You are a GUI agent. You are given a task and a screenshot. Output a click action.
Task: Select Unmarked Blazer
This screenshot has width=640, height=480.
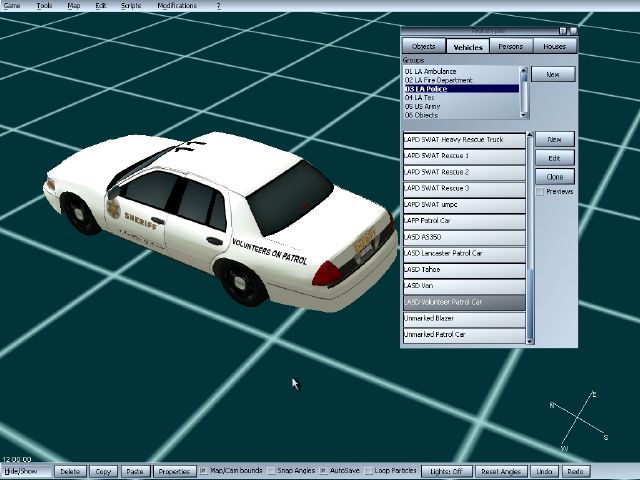464,318
